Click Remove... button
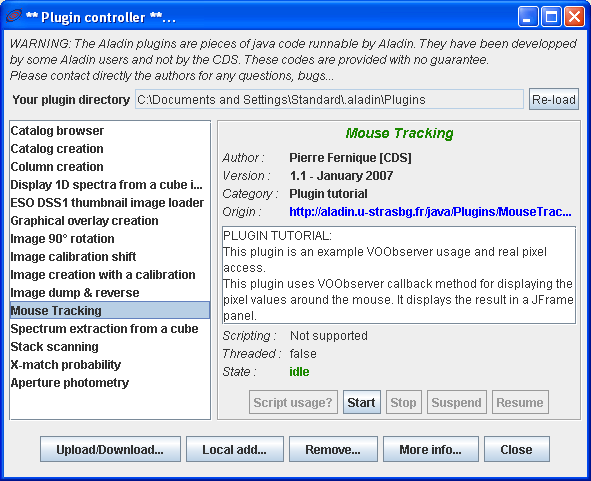Image resolution: width=591 pixels, height=481 pixels. point(333,449)
